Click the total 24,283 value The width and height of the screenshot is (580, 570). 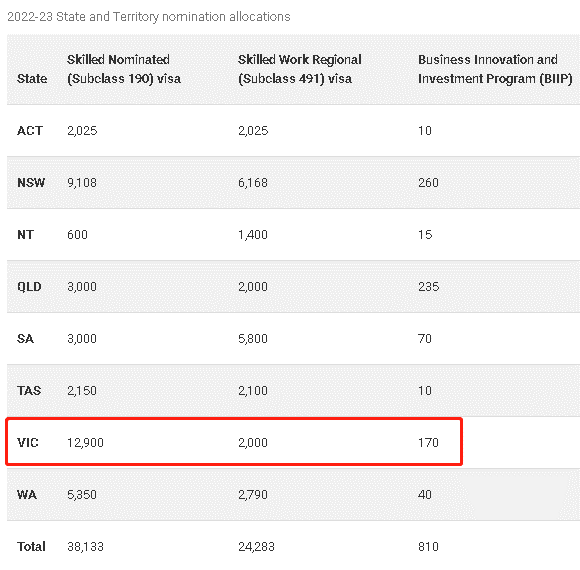point(256,547)
